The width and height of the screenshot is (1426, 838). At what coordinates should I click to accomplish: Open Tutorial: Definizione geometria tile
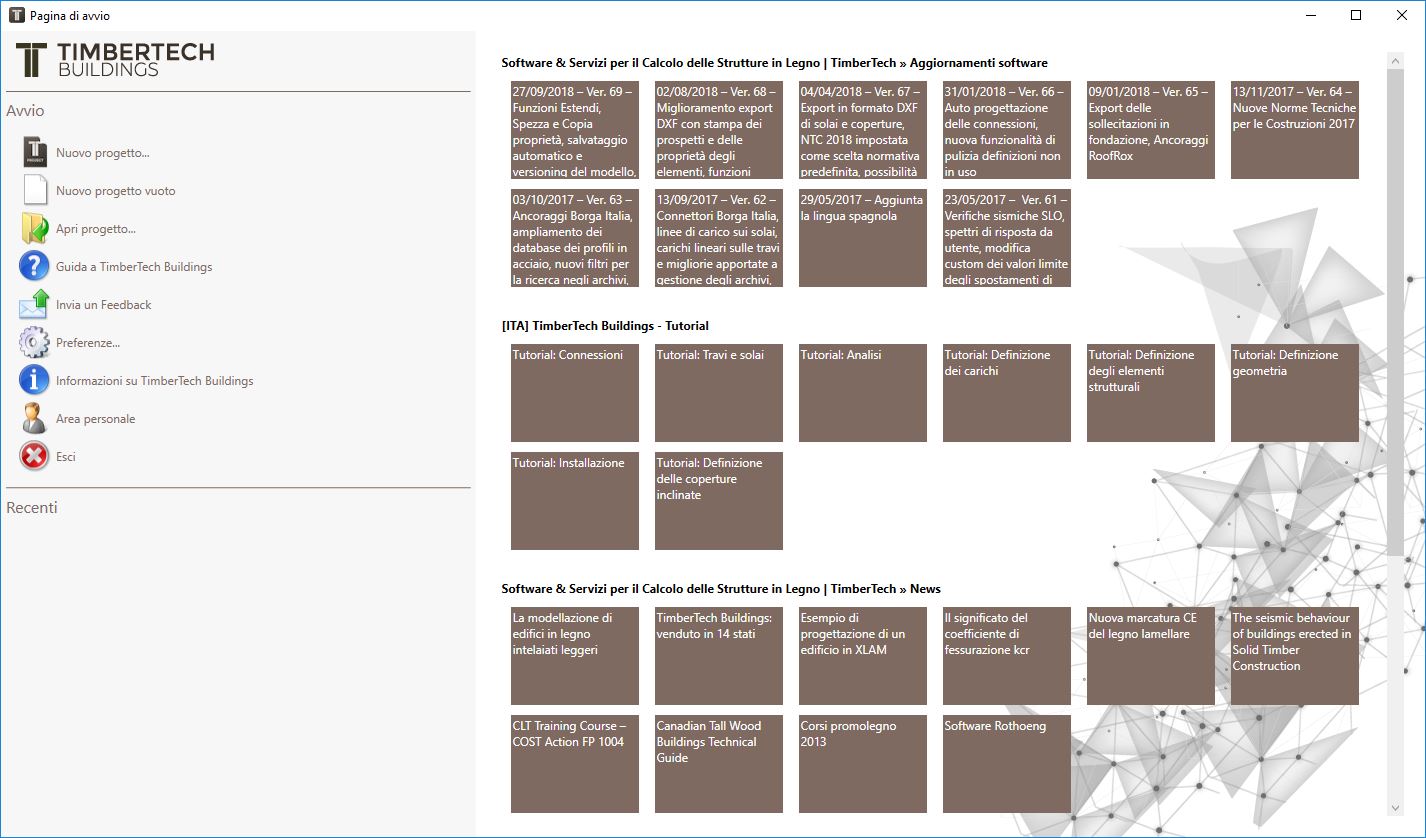tap(1295, 393)
